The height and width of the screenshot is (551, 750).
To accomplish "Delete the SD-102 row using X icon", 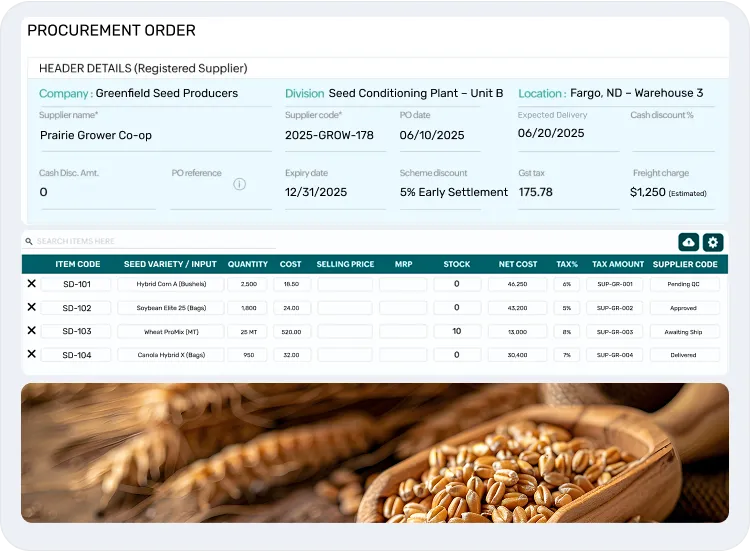I will point(31,308).
